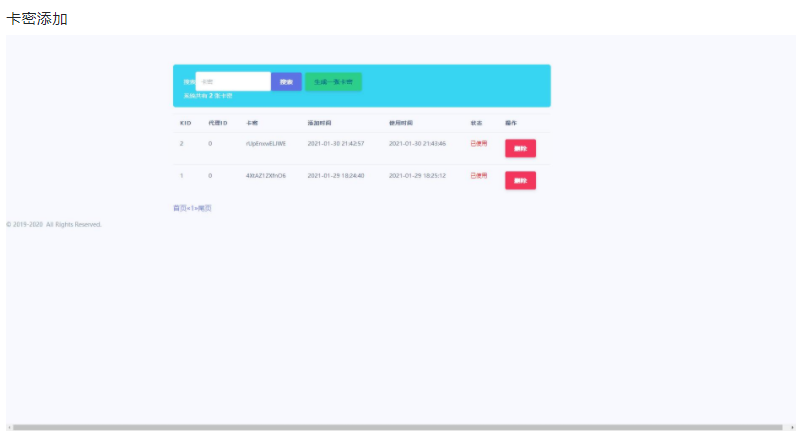Click the 卡密添加 page heading
Screen dimensions: 806x446
(37, 19)
